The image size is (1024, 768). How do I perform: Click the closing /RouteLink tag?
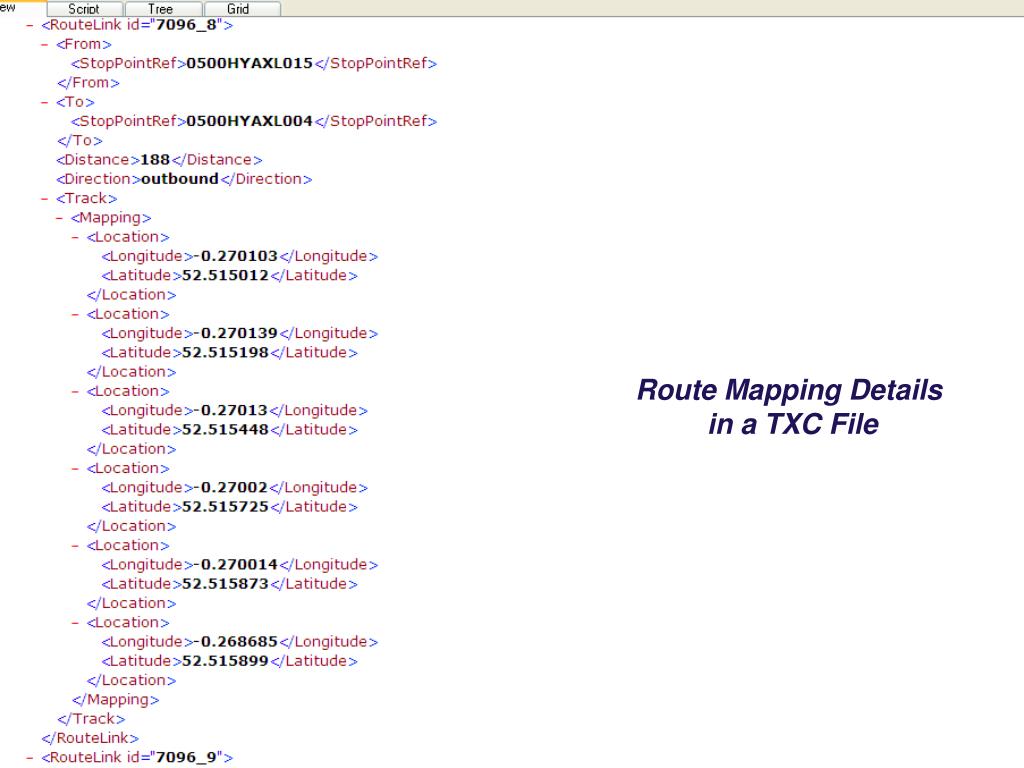coord(90,738)
